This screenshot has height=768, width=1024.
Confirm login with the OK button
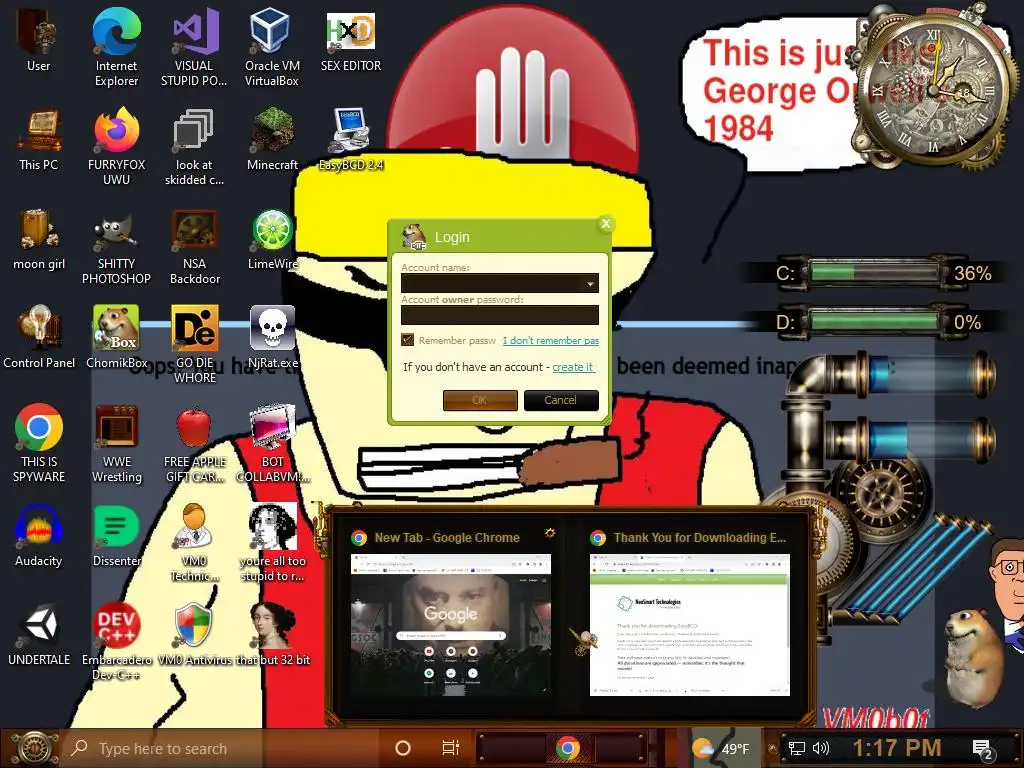480,400
